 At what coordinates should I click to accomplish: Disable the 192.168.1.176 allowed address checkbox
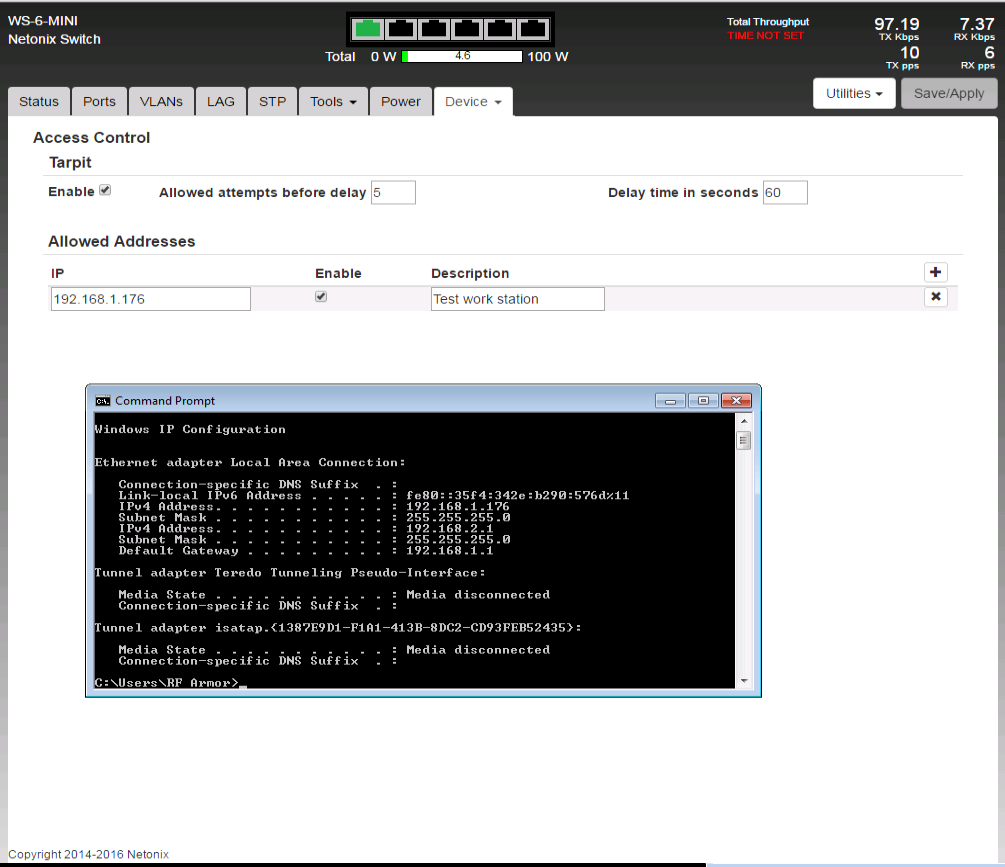point(321,297)
